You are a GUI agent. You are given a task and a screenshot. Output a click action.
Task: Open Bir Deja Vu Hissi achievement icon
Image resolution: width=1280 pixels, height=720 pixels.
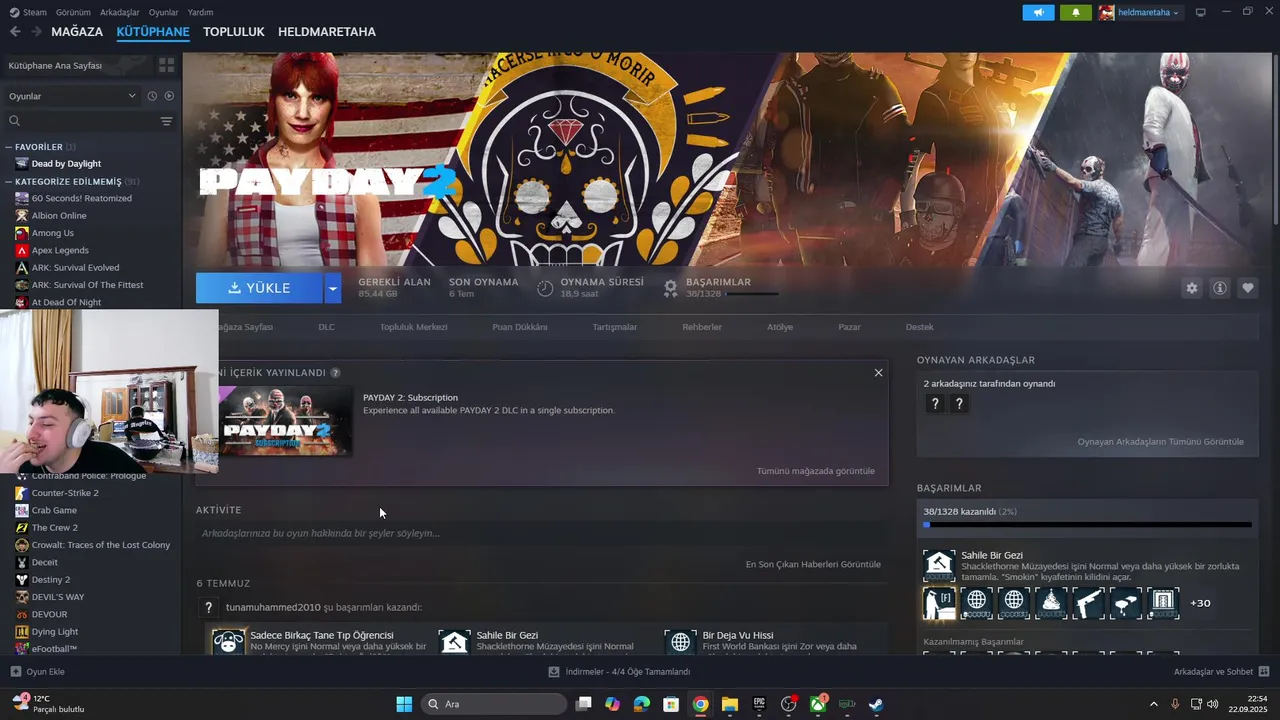681,642
